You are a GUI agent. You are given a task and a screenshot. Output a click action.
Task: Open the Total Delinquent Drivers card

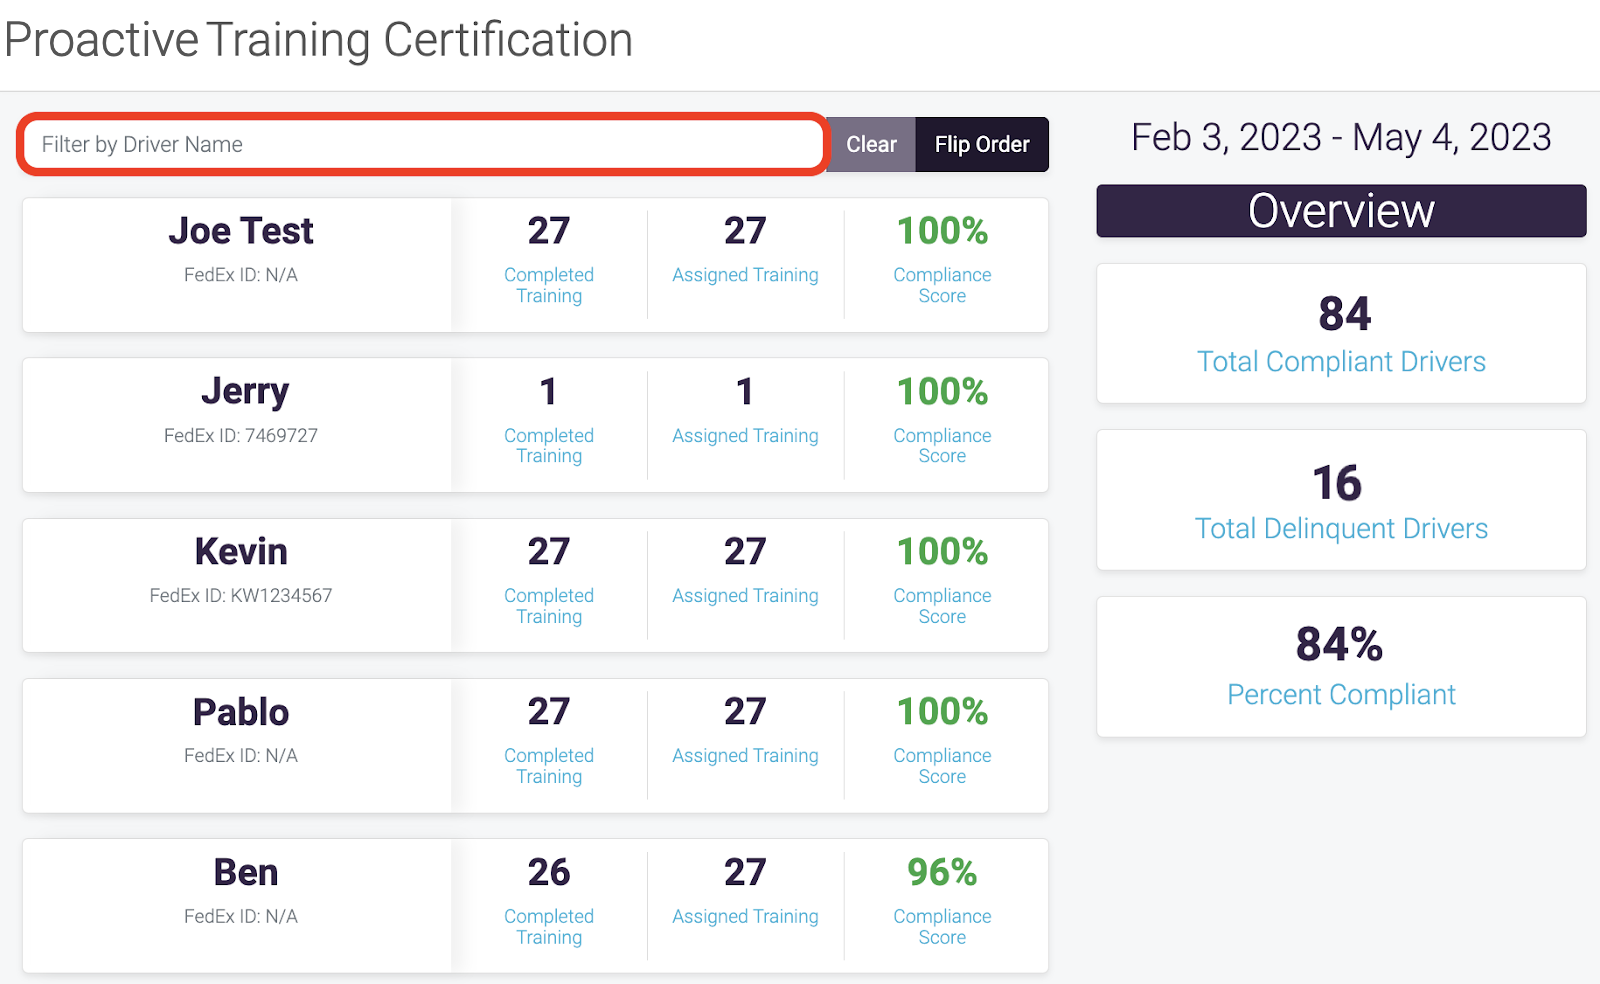coord(1341,500)
